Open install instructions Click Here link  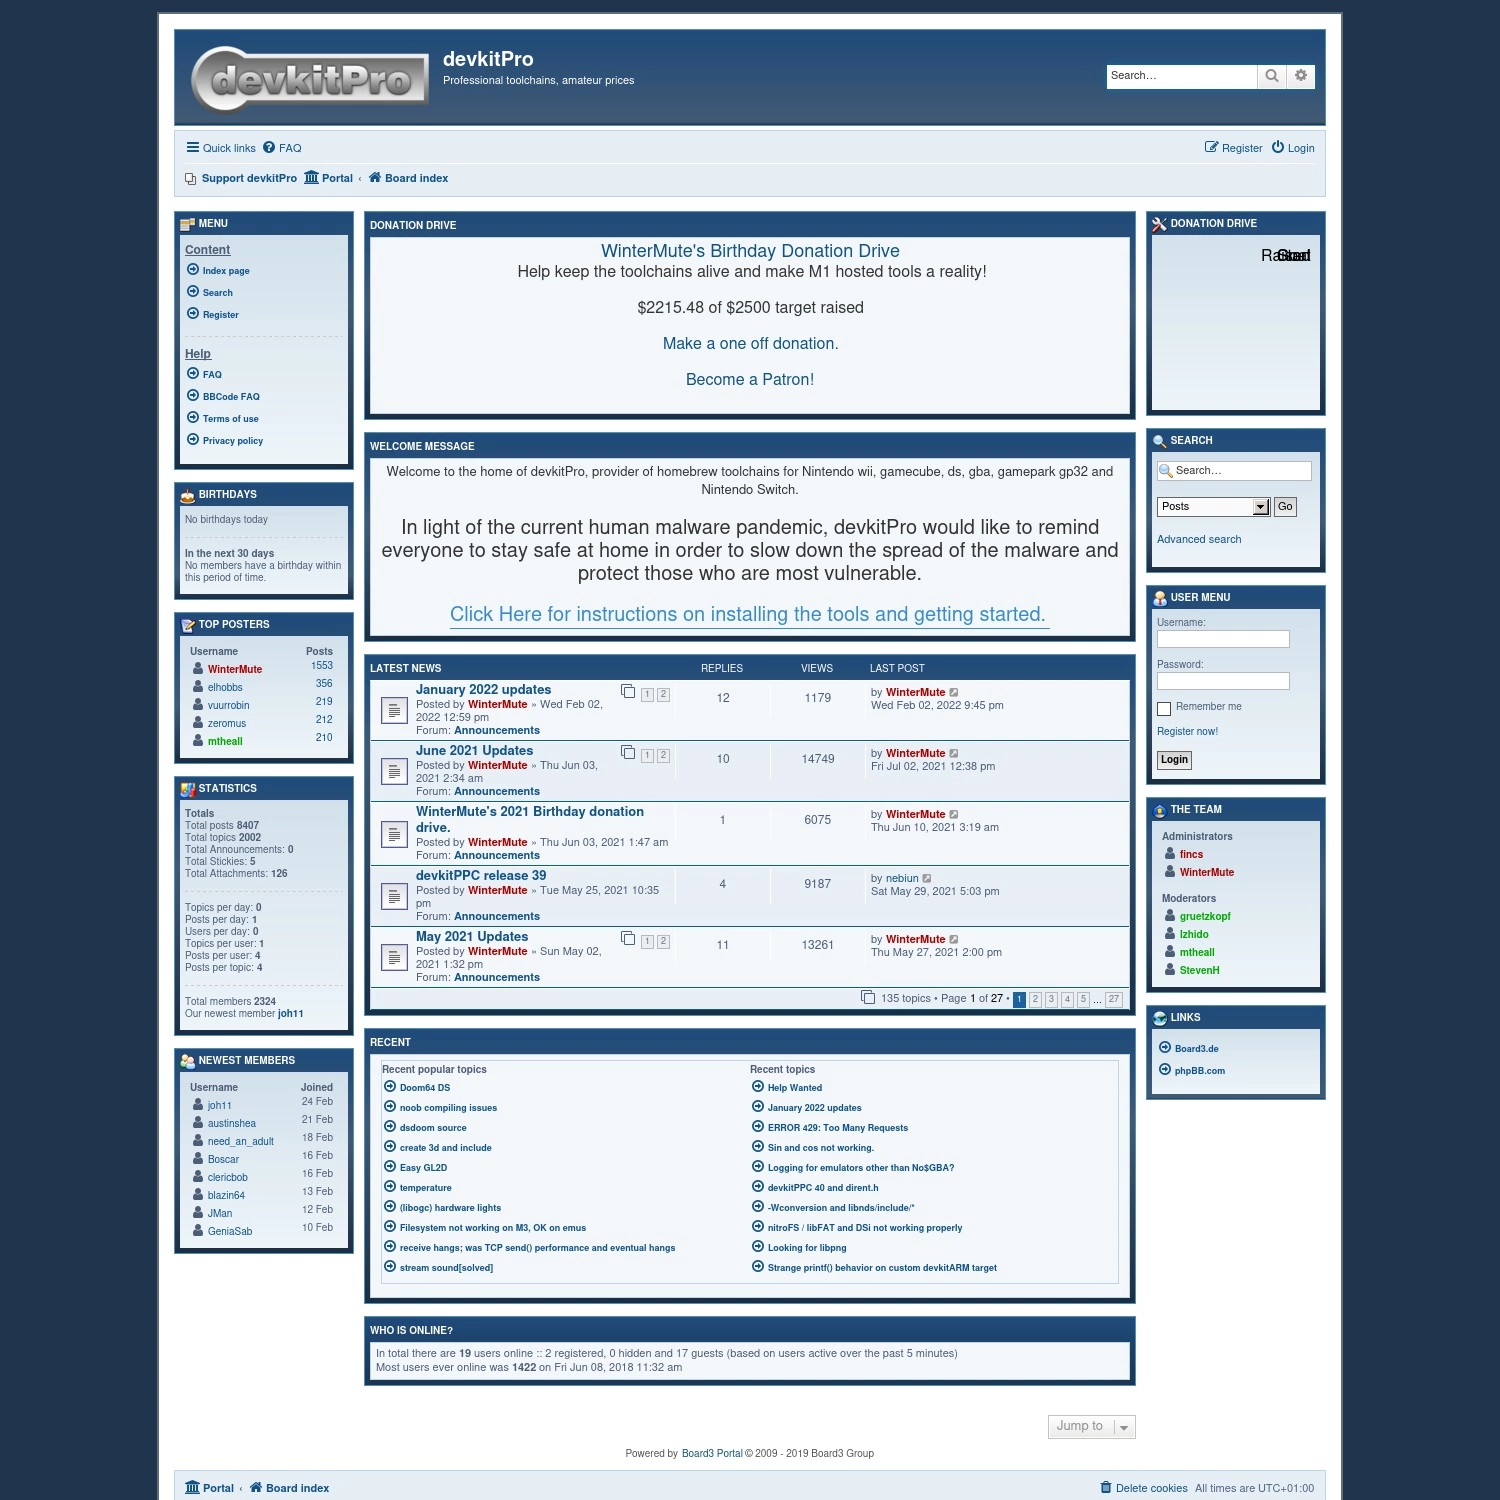[747, 615]
